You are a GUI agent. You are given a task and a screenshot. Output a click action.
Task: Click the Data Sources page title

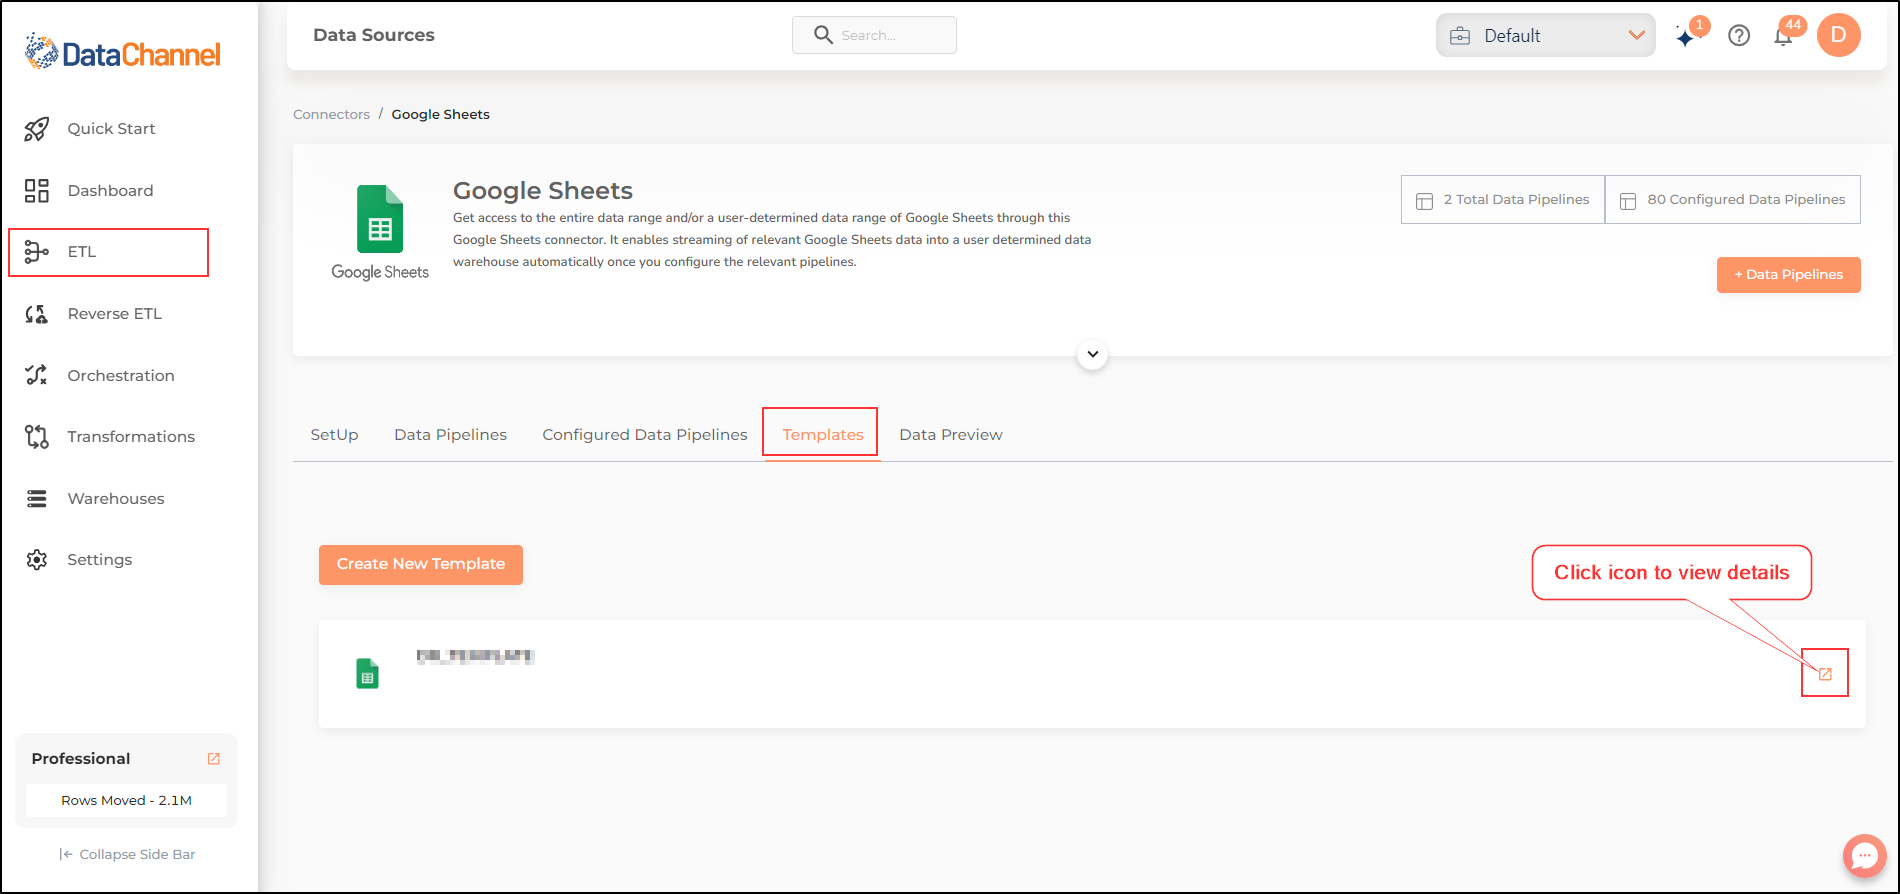tap(374, 35)
